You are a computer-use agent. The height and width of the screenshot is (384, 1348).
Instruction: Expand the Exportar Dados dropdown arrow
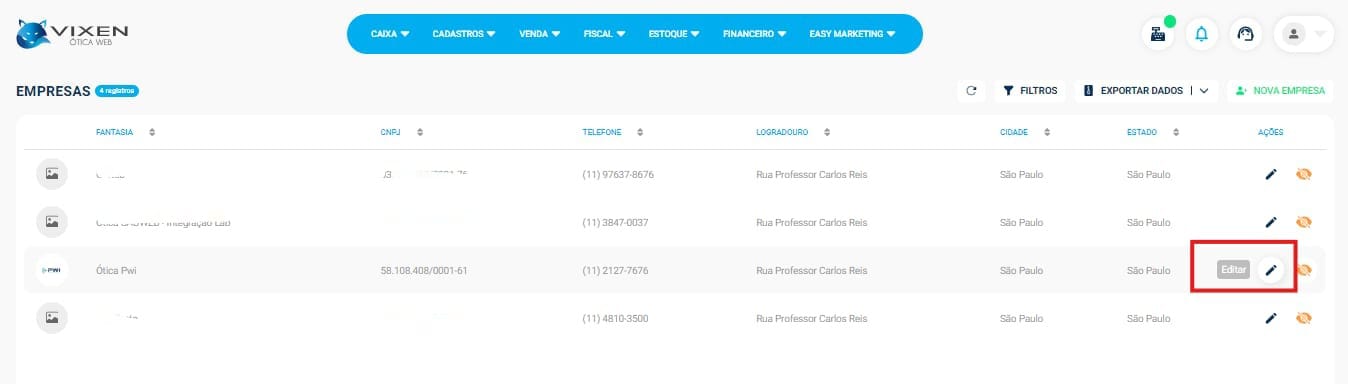(1204, 90)
